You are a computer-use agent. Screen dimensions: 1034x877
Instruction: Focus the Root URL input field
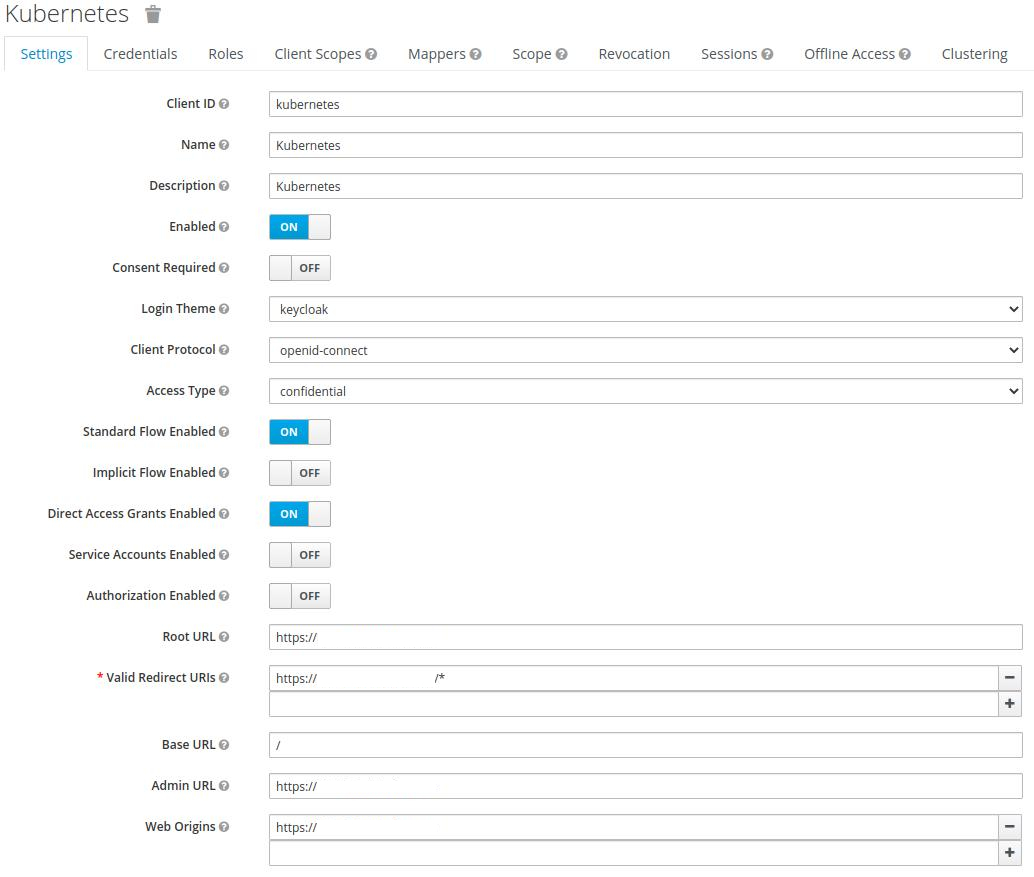pos(646,637)
